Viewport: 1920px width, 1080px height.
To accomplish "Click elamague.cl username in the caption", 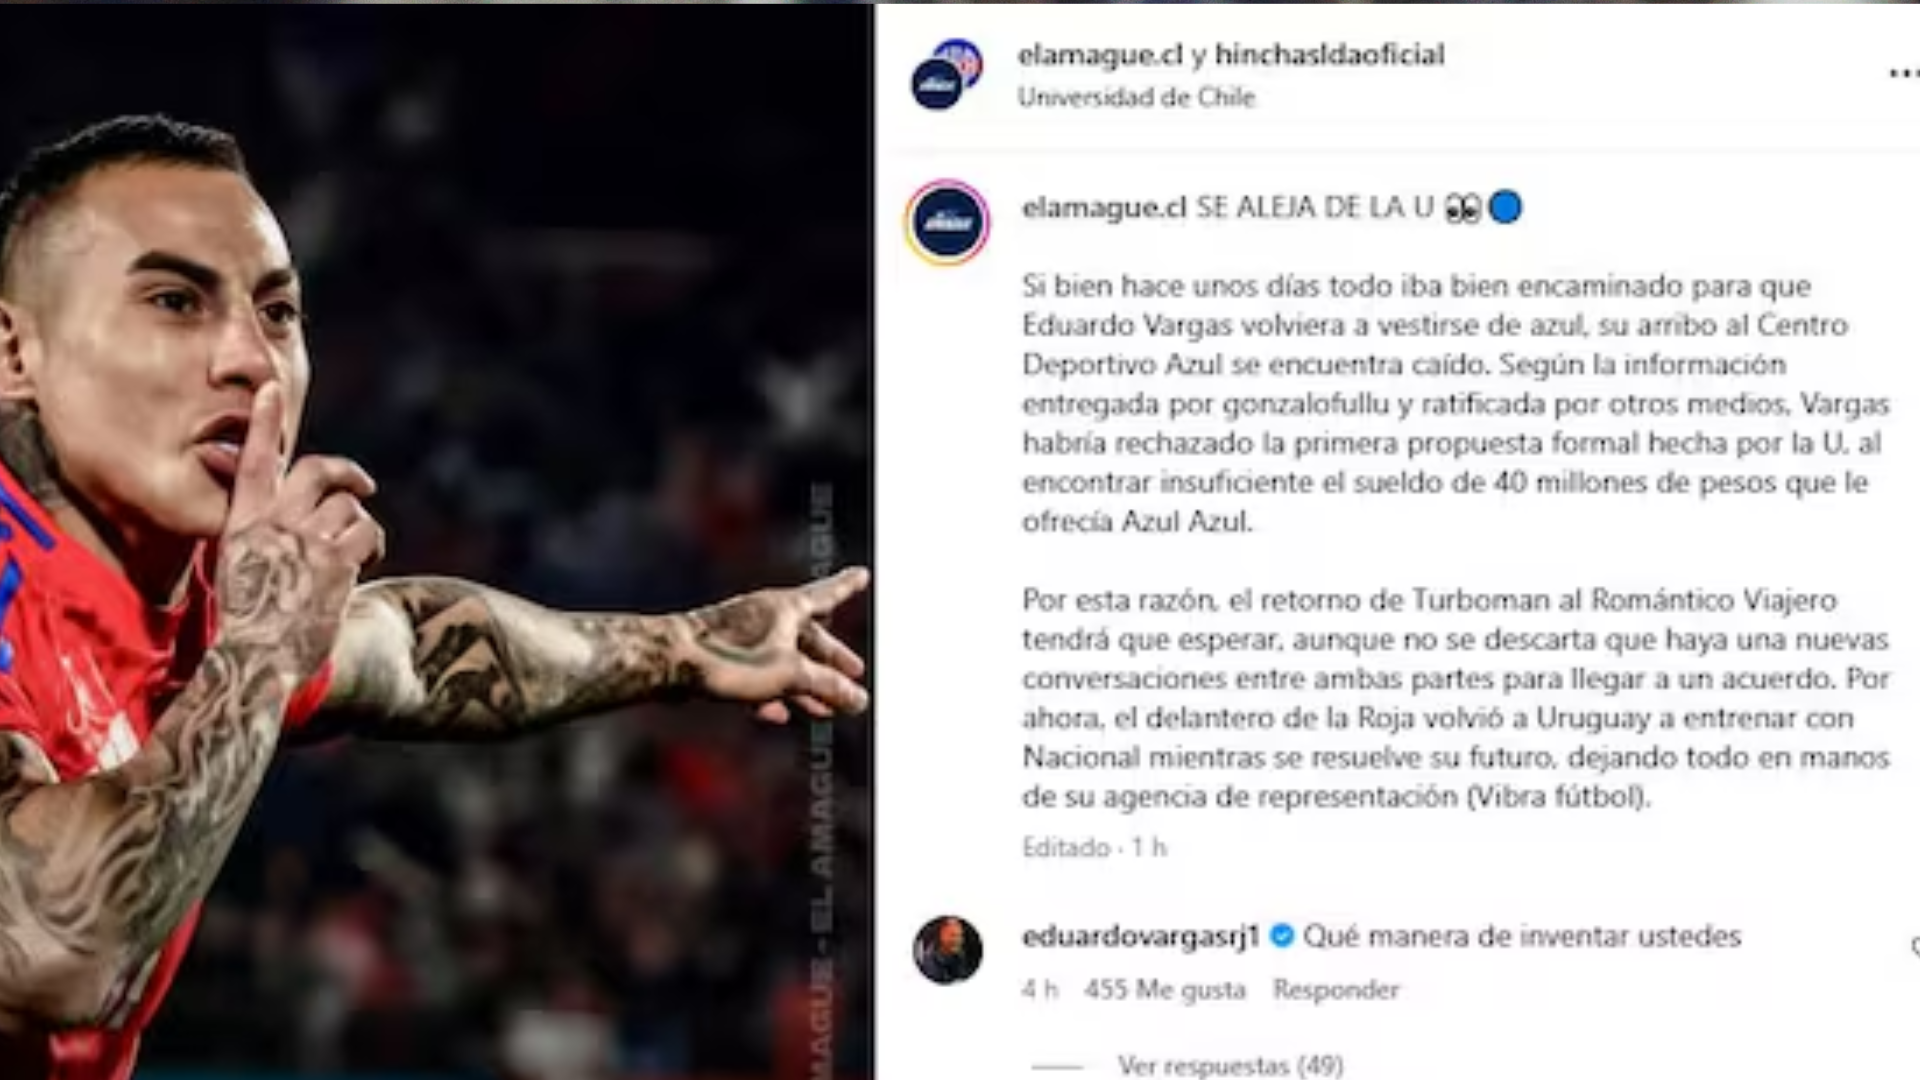I will 1104,207.
